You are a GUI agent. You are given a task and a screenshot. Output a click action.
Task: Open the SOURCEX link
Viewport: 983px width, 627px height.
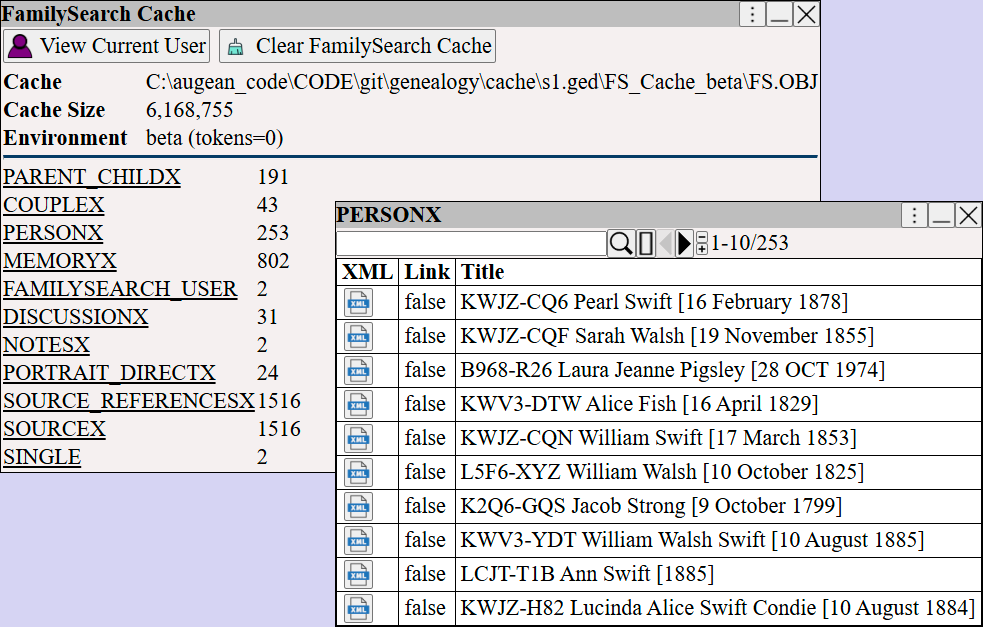[55, 429]
